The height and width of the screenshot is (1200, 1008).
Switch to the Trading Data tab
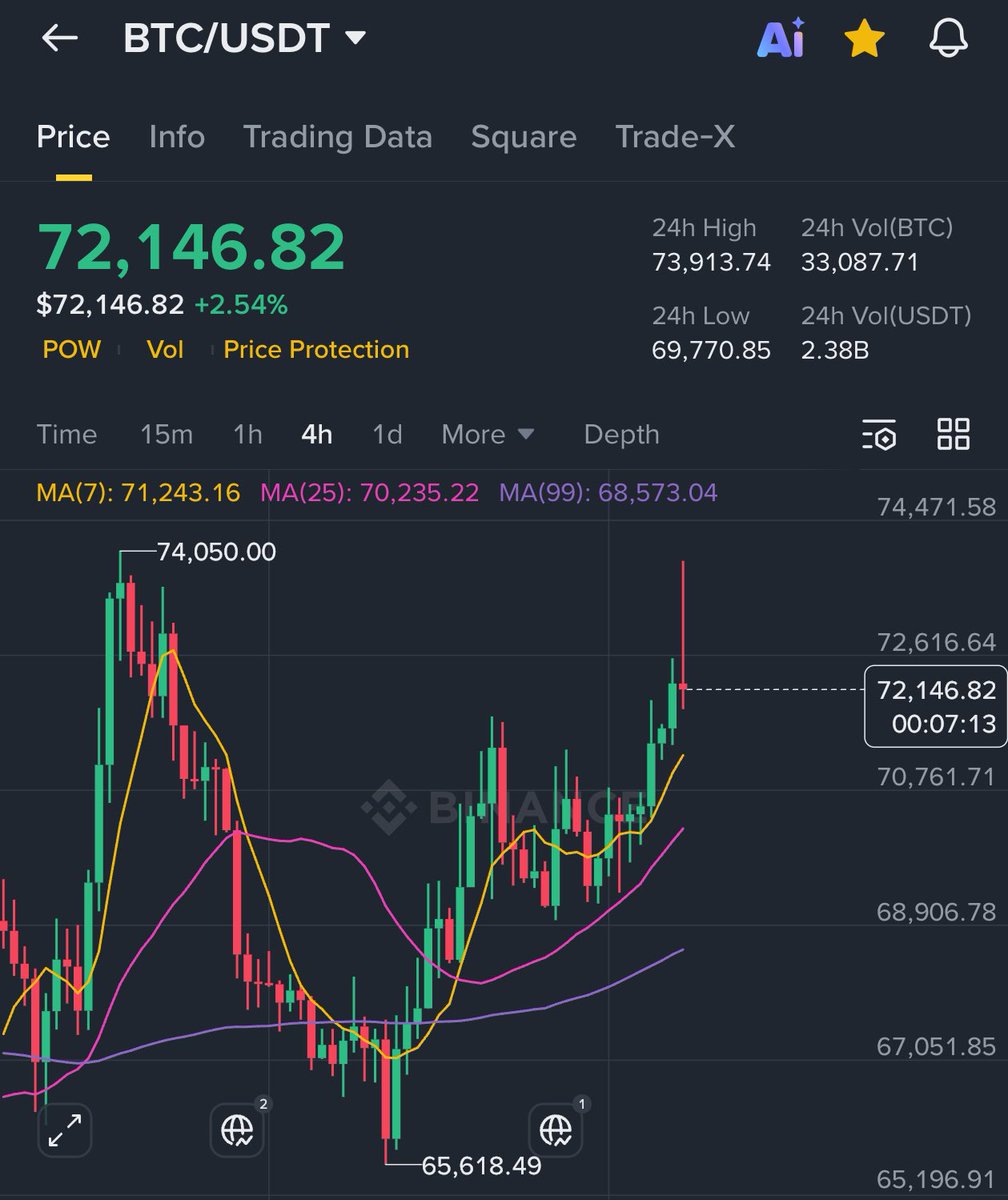[337, 137]
